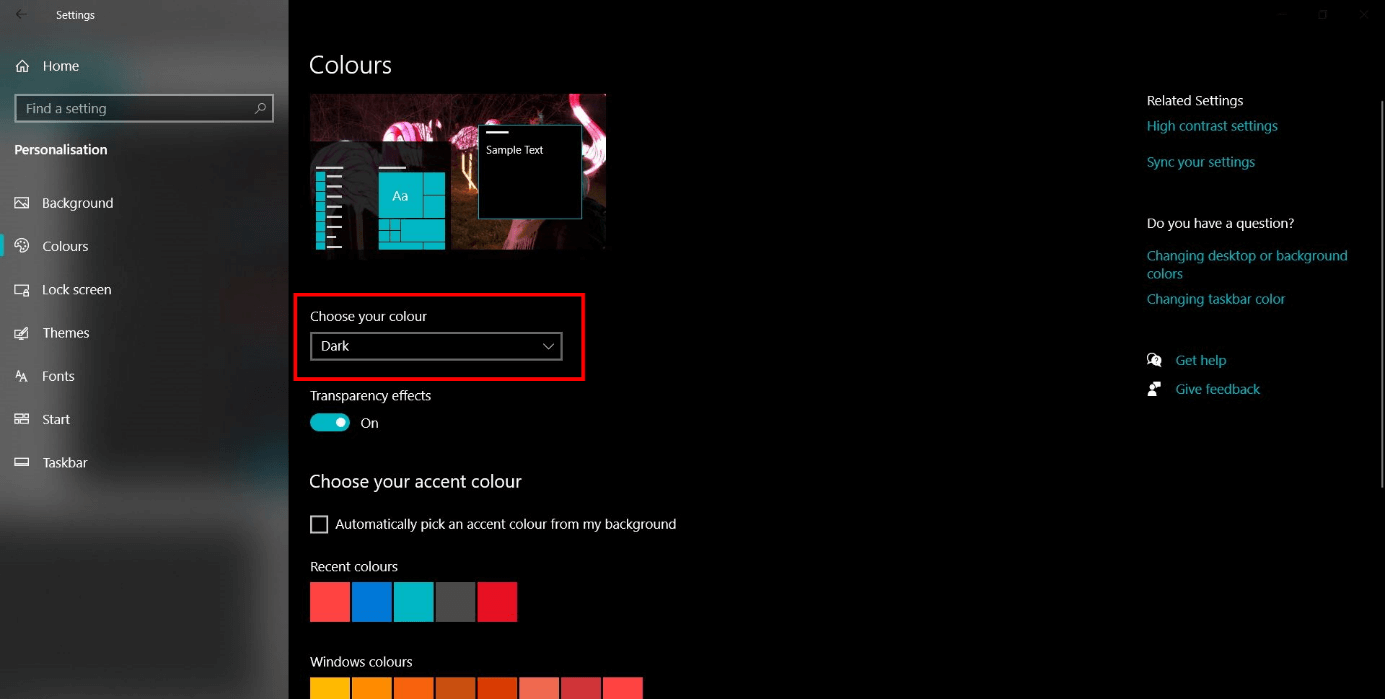Open the Background personalisation settings

(x=77, y=202)
